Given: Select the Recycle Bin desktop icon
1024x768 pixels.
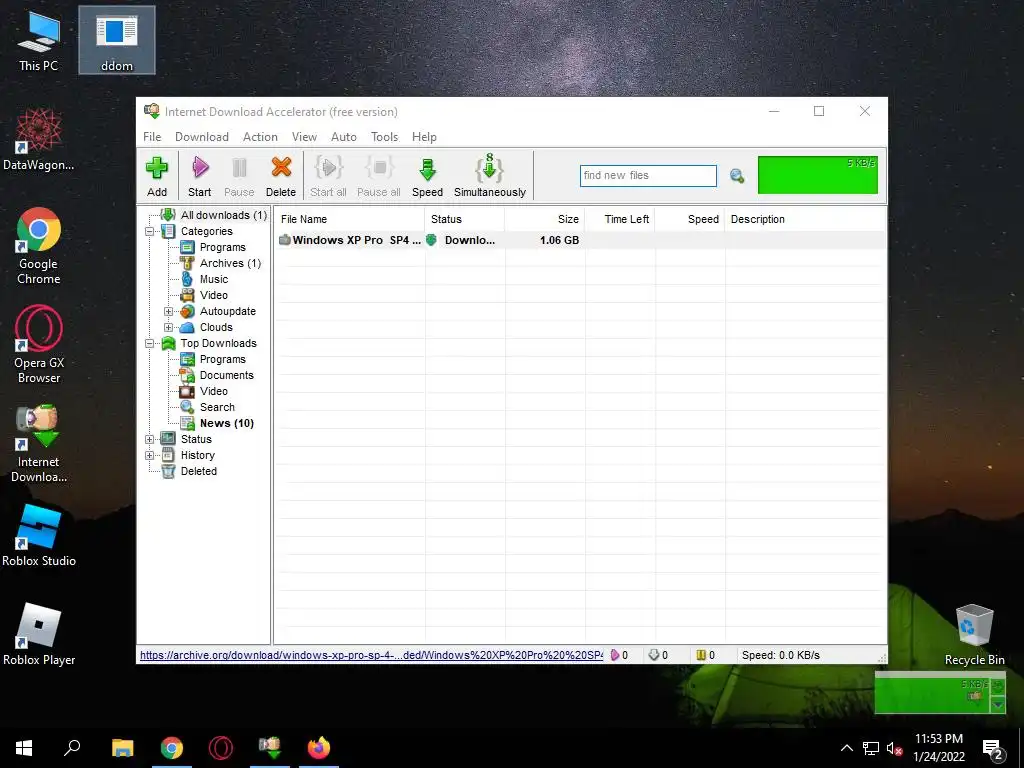Looking at the screenshot, I should point(974,635).
